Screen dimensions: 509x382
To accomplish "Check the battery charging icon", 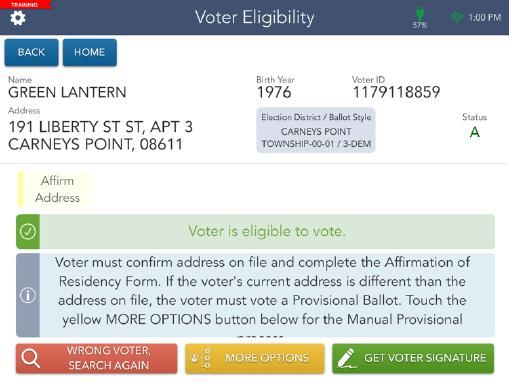I will point(419,14).
